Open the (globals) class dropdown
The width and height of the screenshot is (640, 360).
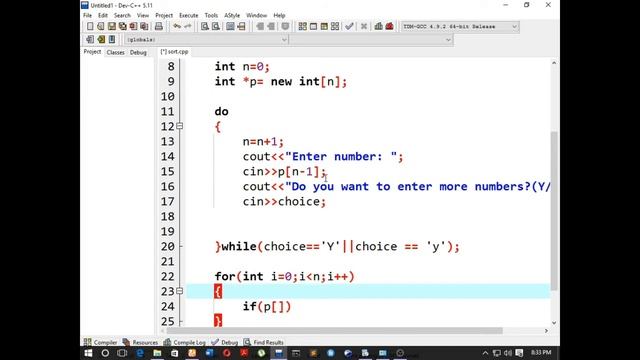(206, 40)
